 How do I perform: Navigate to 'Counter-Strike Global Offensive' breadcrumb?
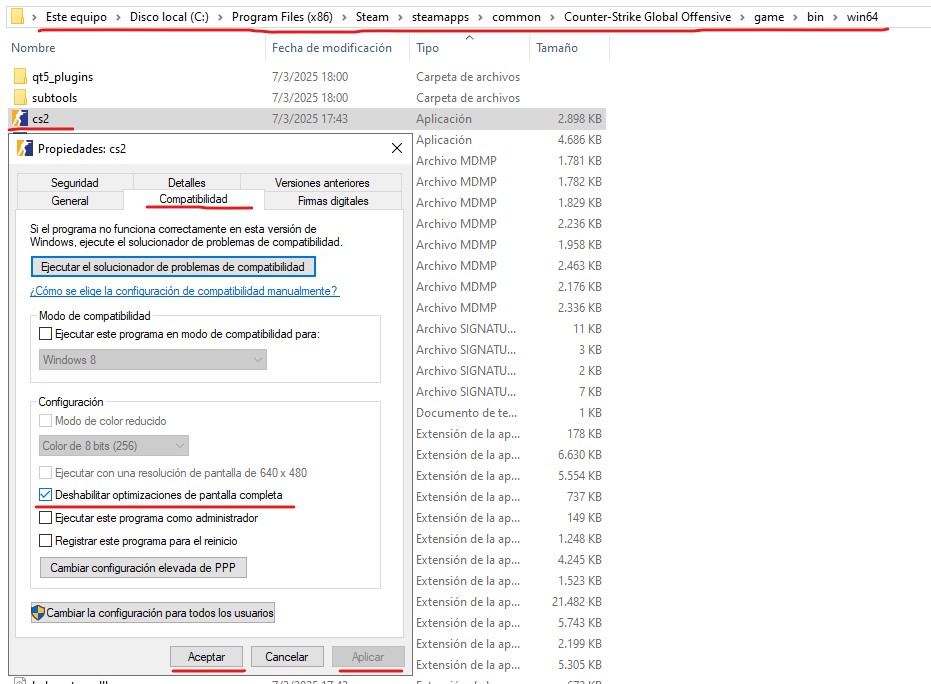pyautogui.click(x=647, y=17)
